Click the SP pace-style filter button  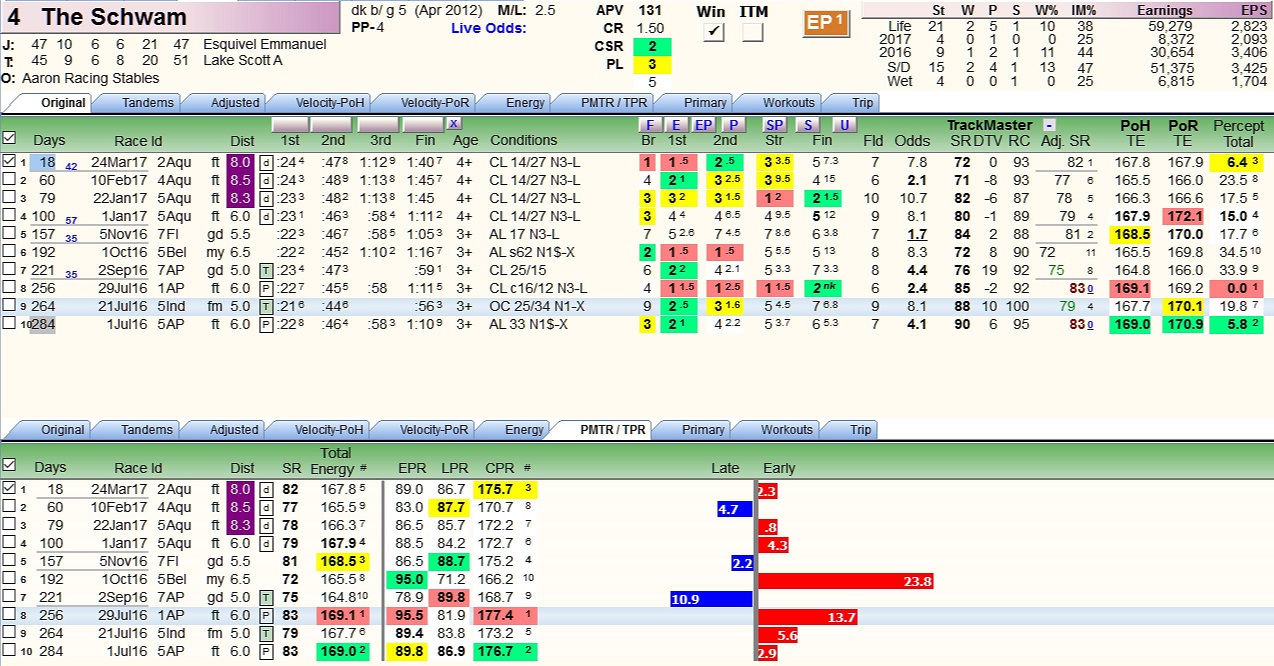(x=775, y=124)
